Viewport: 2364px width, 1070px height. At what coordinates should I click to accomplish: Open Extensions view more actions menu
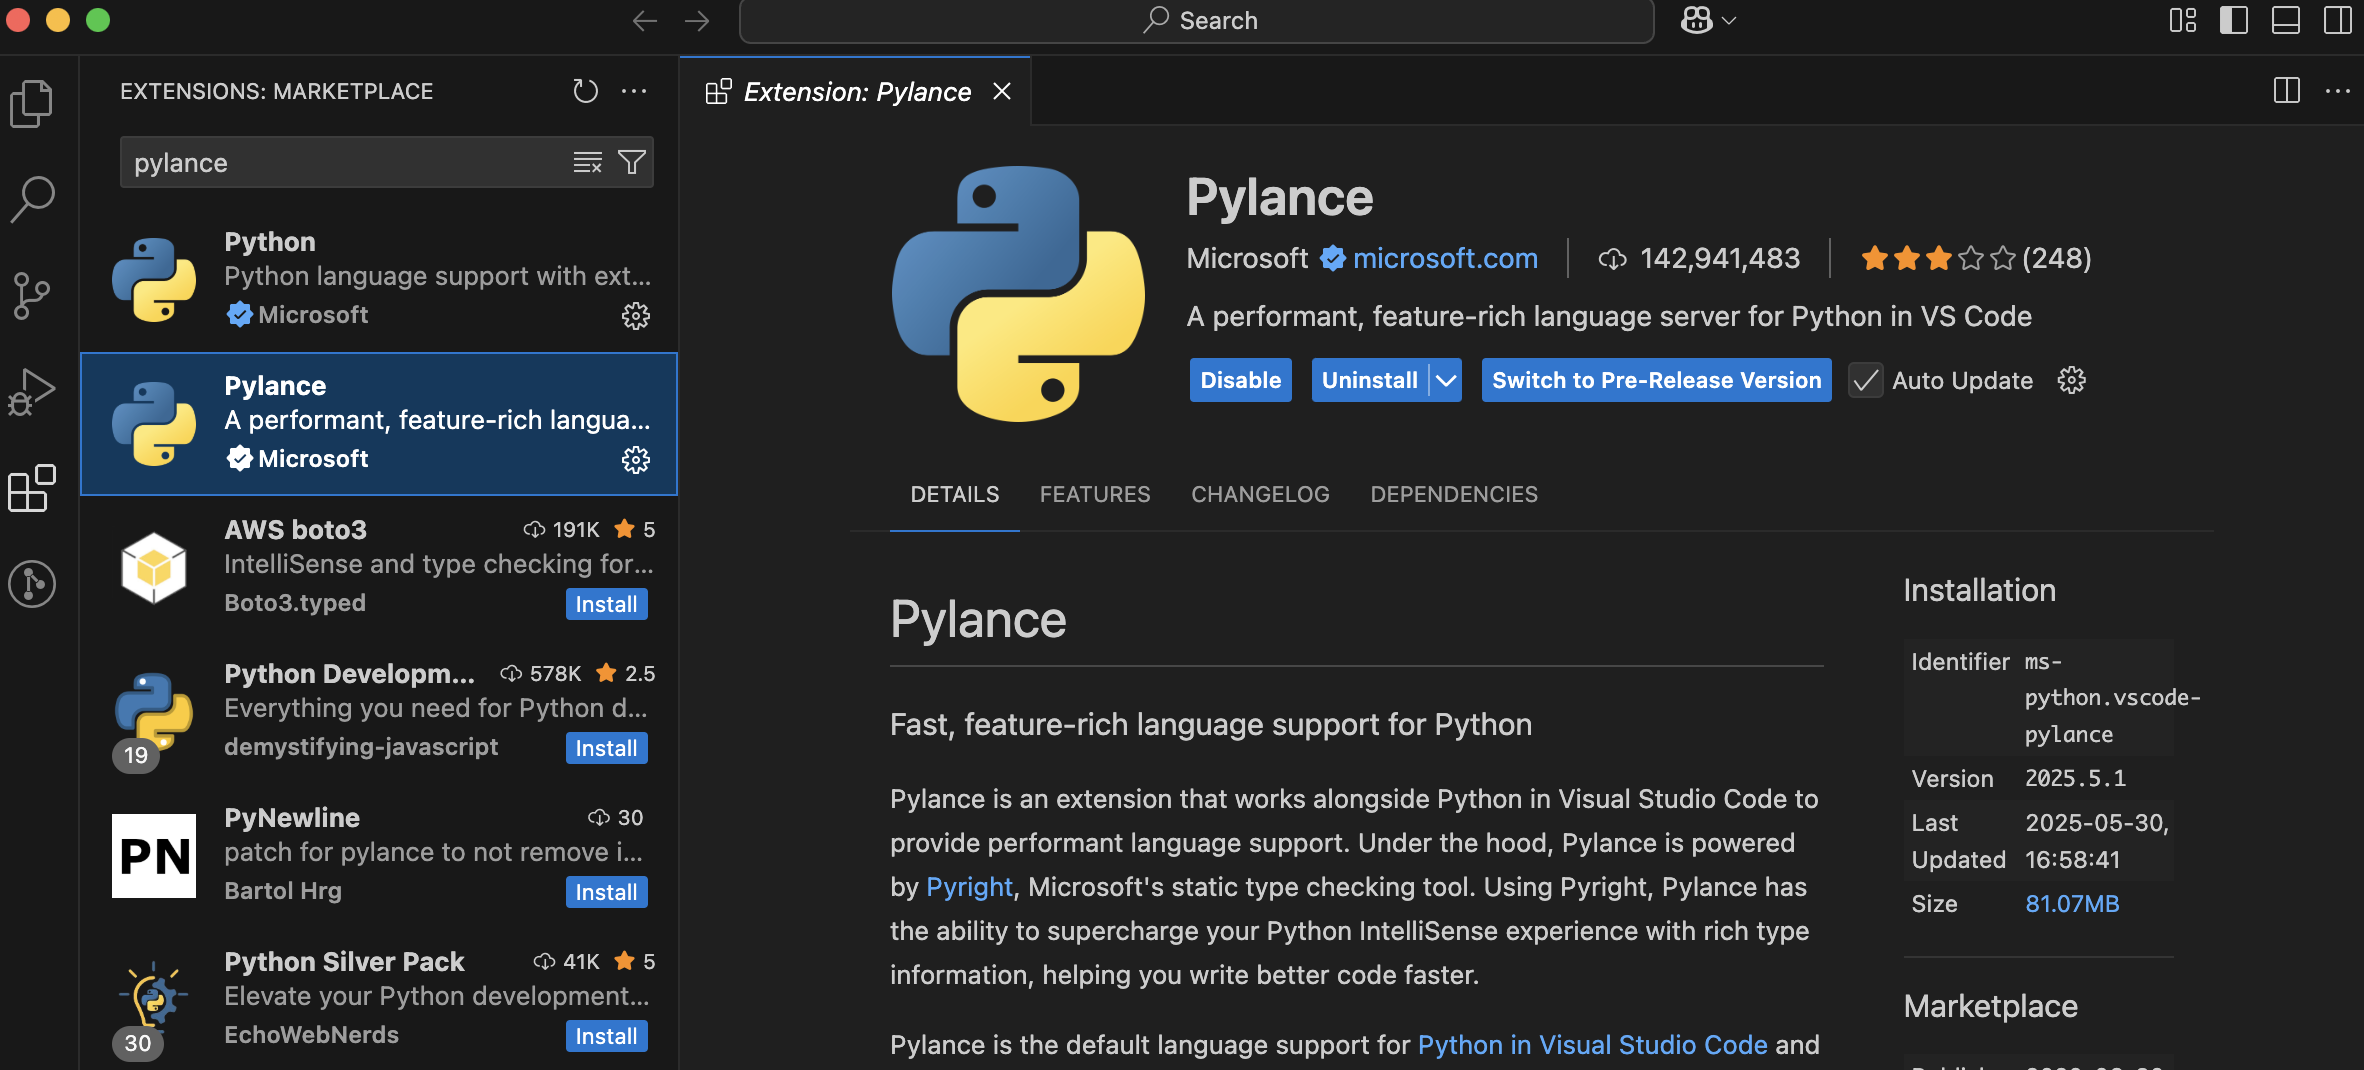click(634, 91)
